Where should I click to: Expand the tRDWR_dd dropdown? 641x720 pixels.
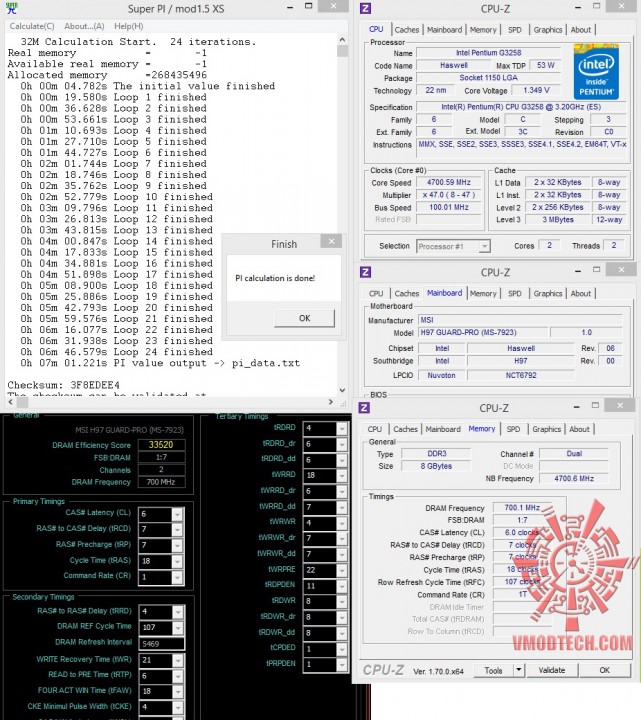[342, 633]
